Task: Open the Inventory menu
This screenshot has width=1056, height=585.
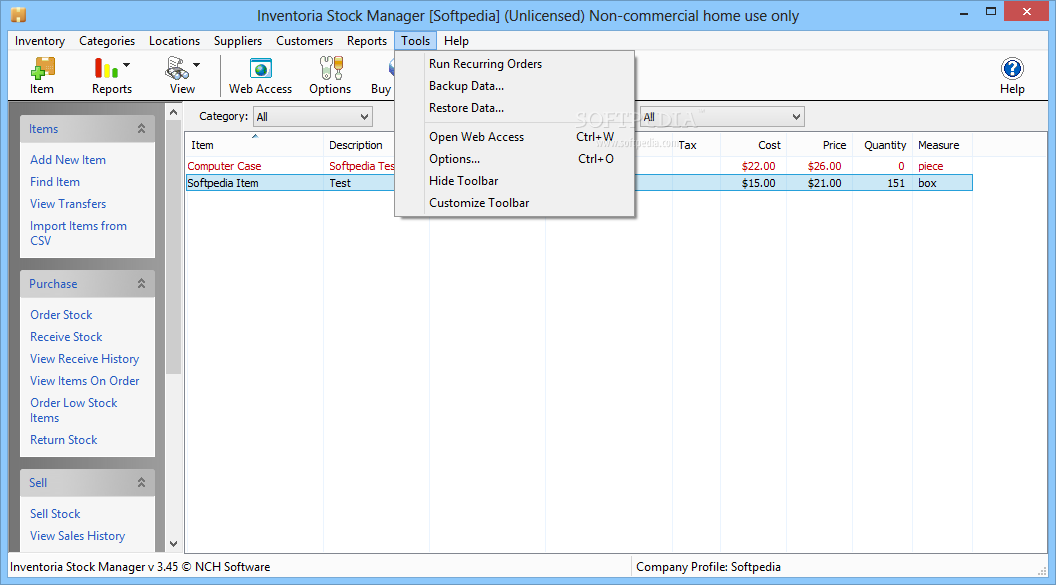Action: point(40,41)
